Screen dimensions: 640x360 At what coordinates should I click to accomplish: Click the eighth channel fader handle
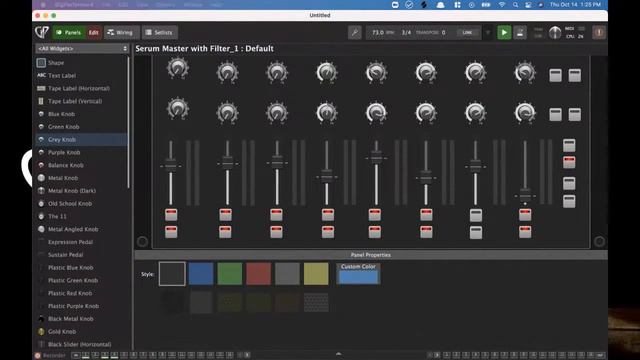pos(525,195)
